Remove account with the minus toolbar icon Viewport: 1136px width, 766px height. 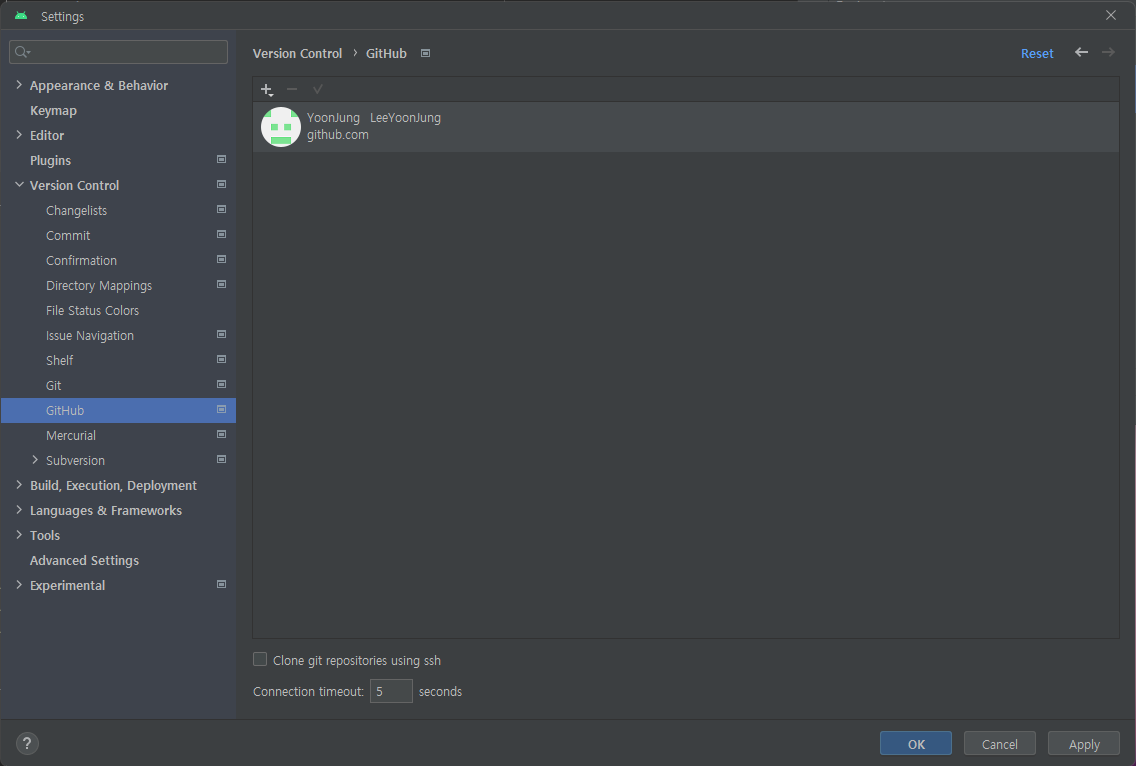(x=292, y=89)
